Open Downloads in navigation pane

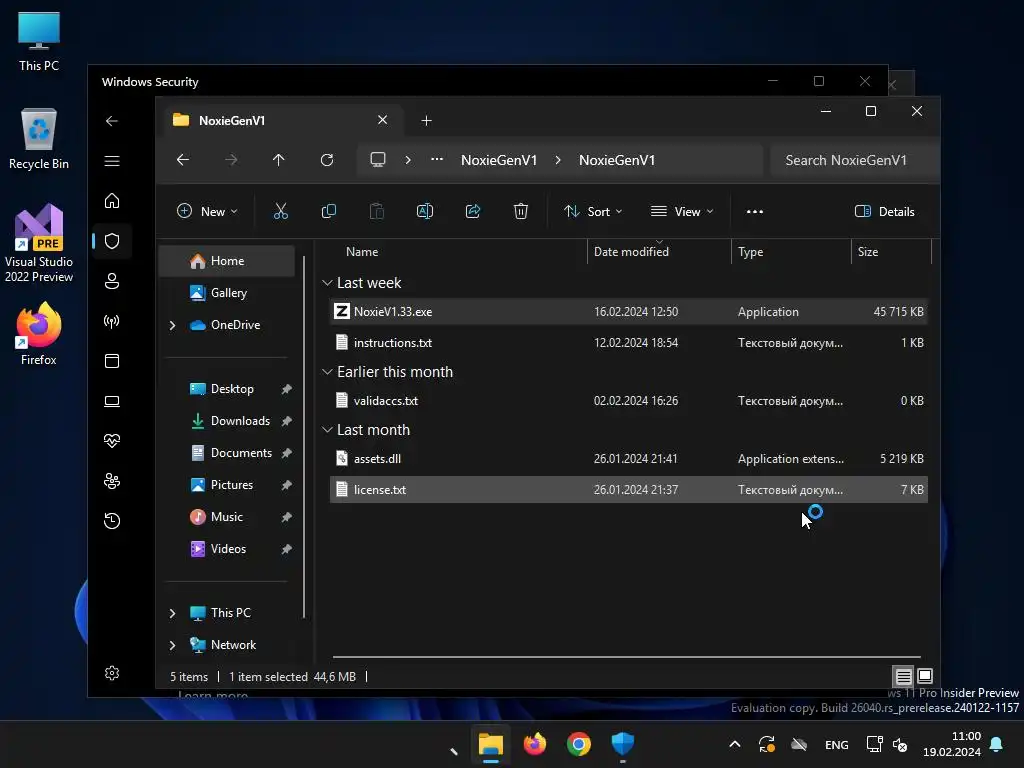click(229, 421)
